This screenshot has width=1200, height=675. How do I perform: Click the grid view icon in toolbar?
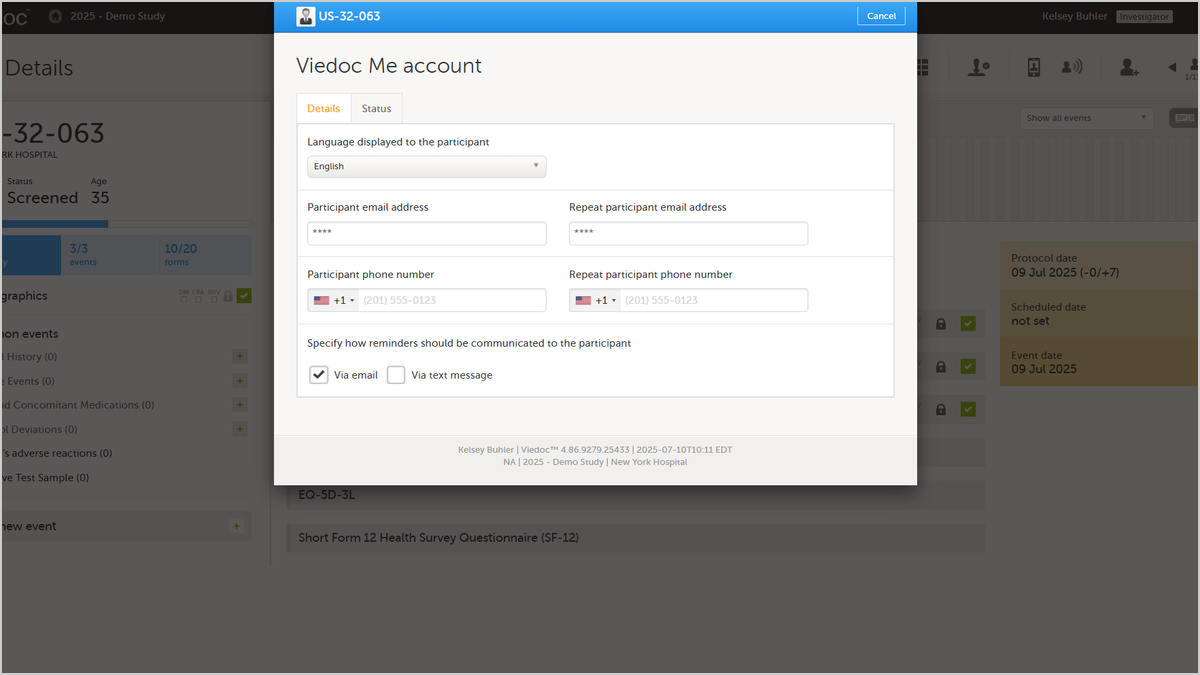point(922,67)
